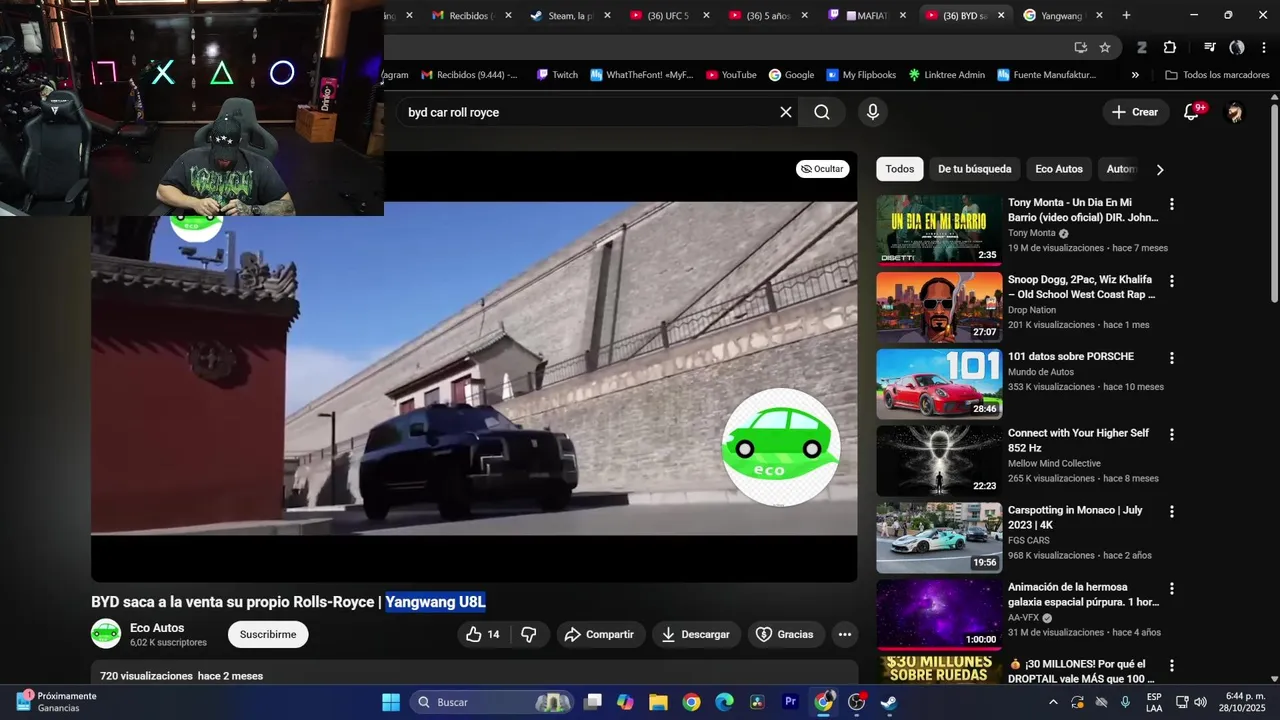Switch to the Yangwang Google tab
Image resolution: width=1280 pixels, height=720 pixels.
(1062, 15)
